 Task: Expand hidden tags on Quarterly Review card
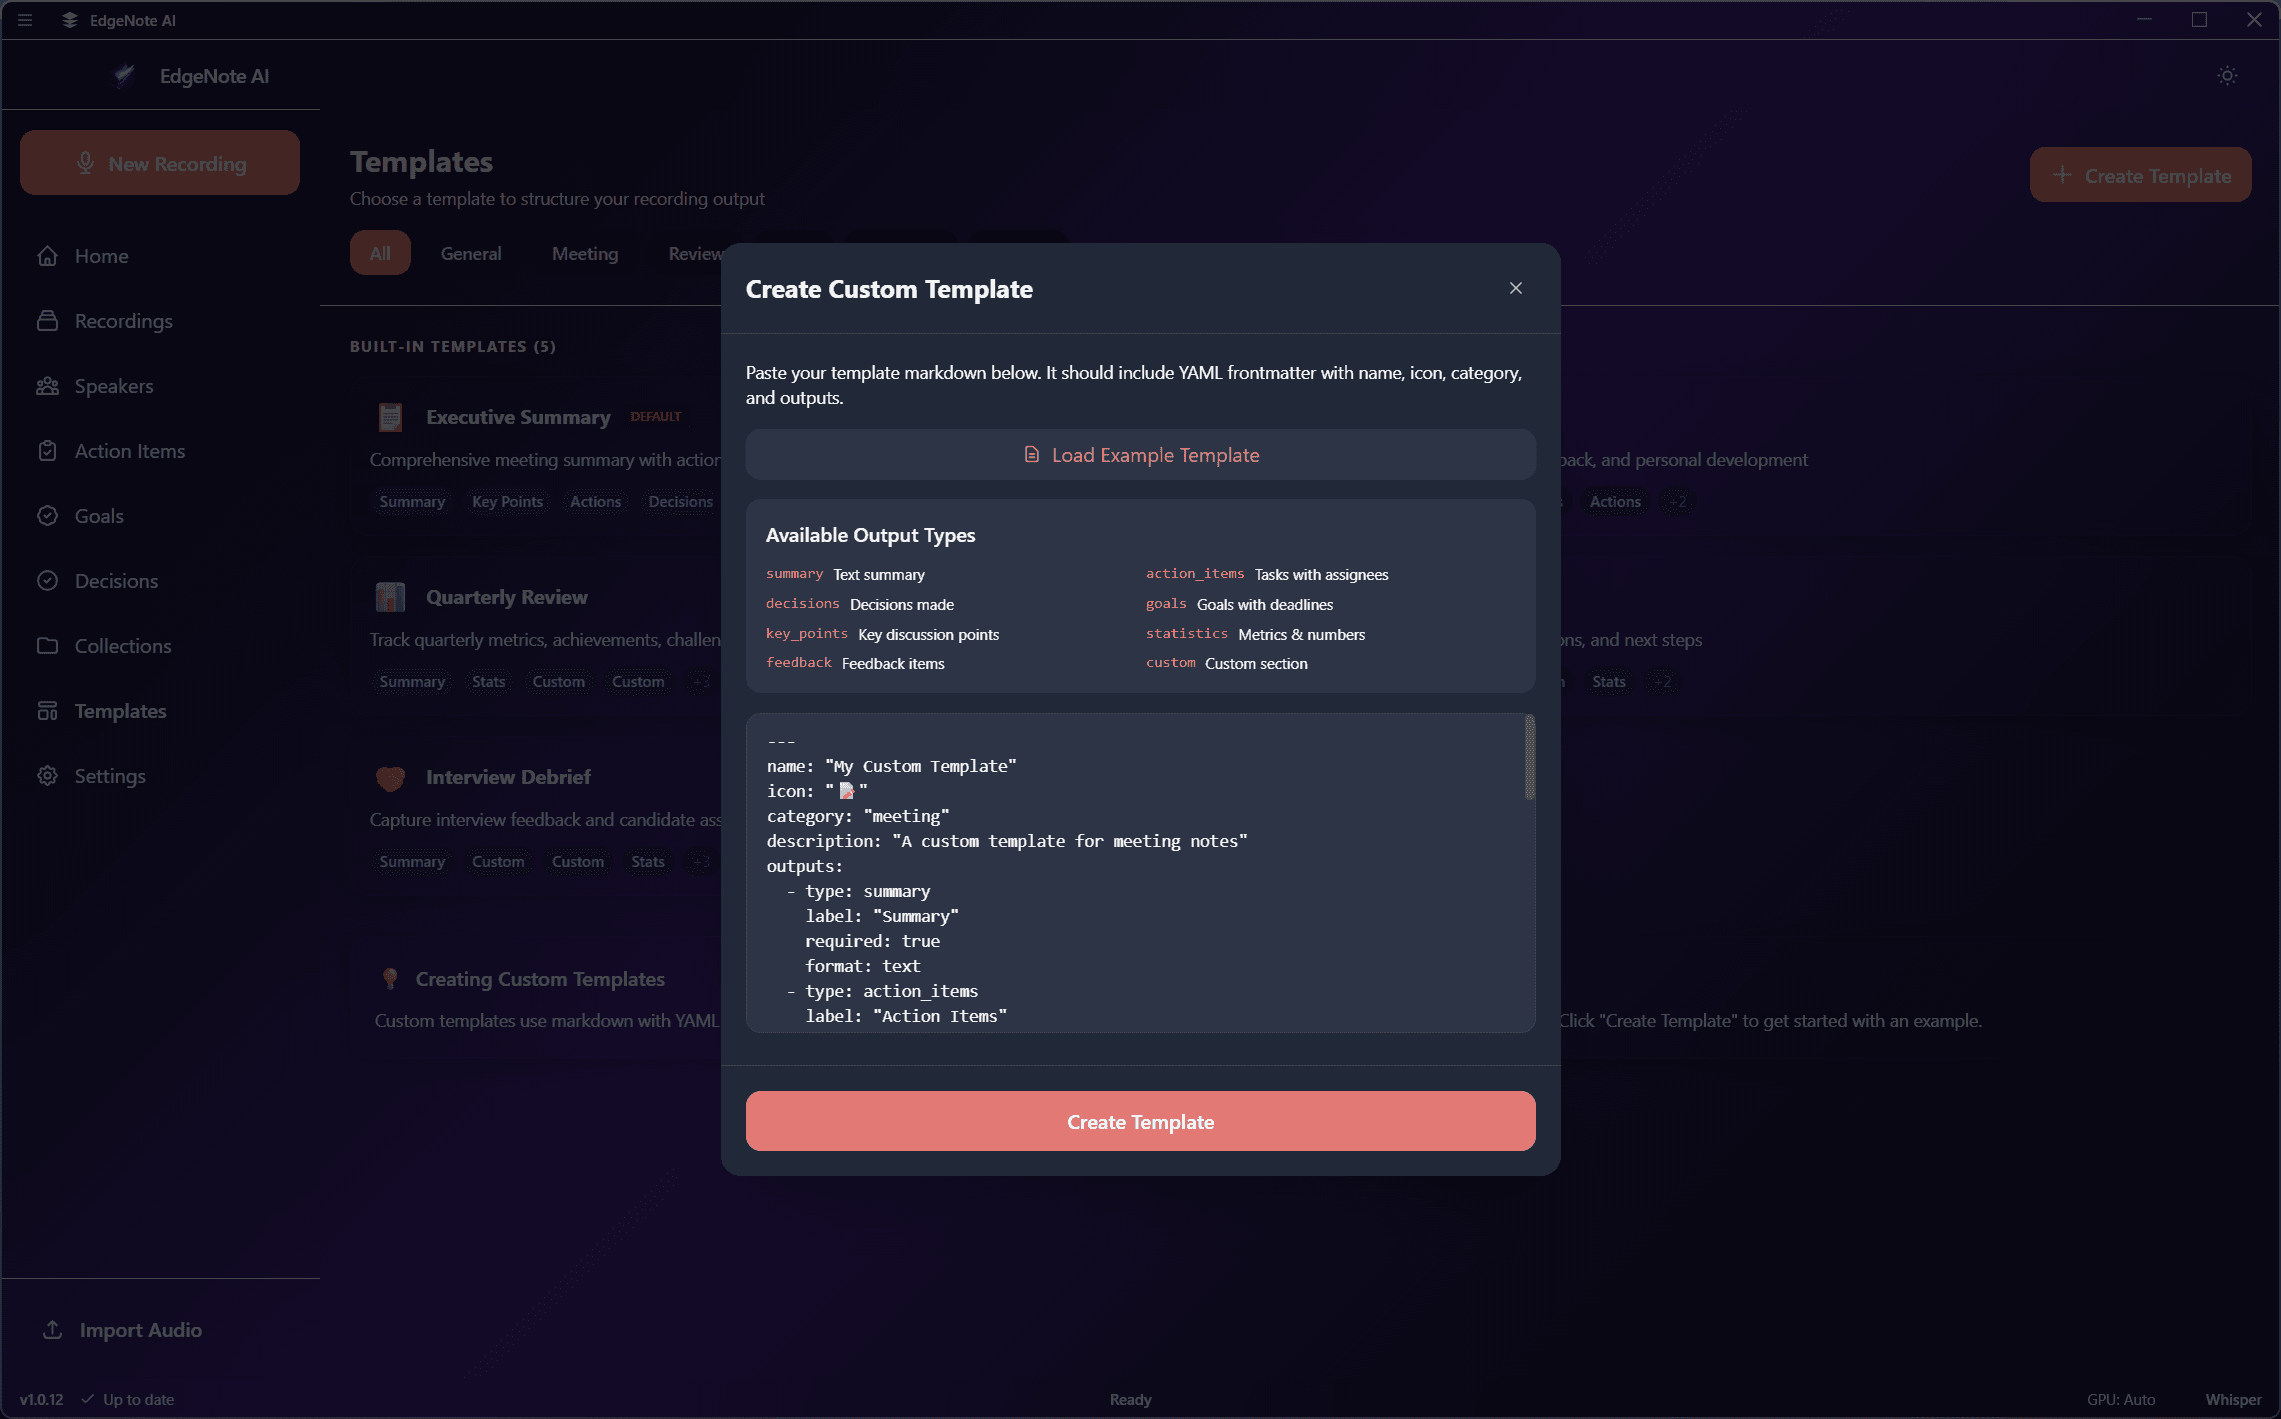(700, 681)
